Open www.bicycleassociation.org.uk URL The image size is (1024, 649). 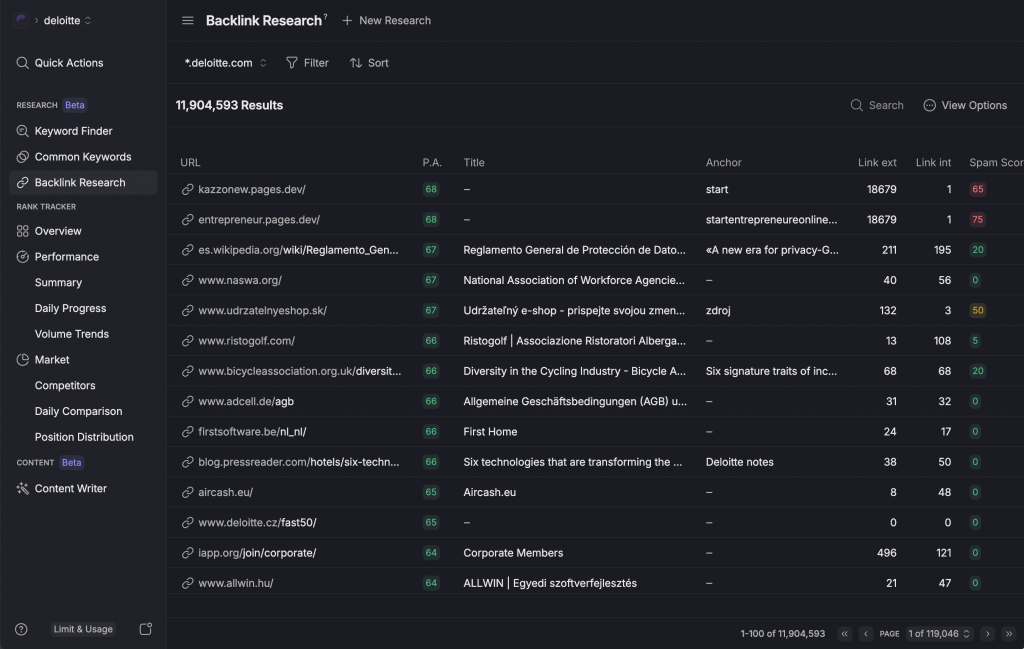tap(300, 372)
